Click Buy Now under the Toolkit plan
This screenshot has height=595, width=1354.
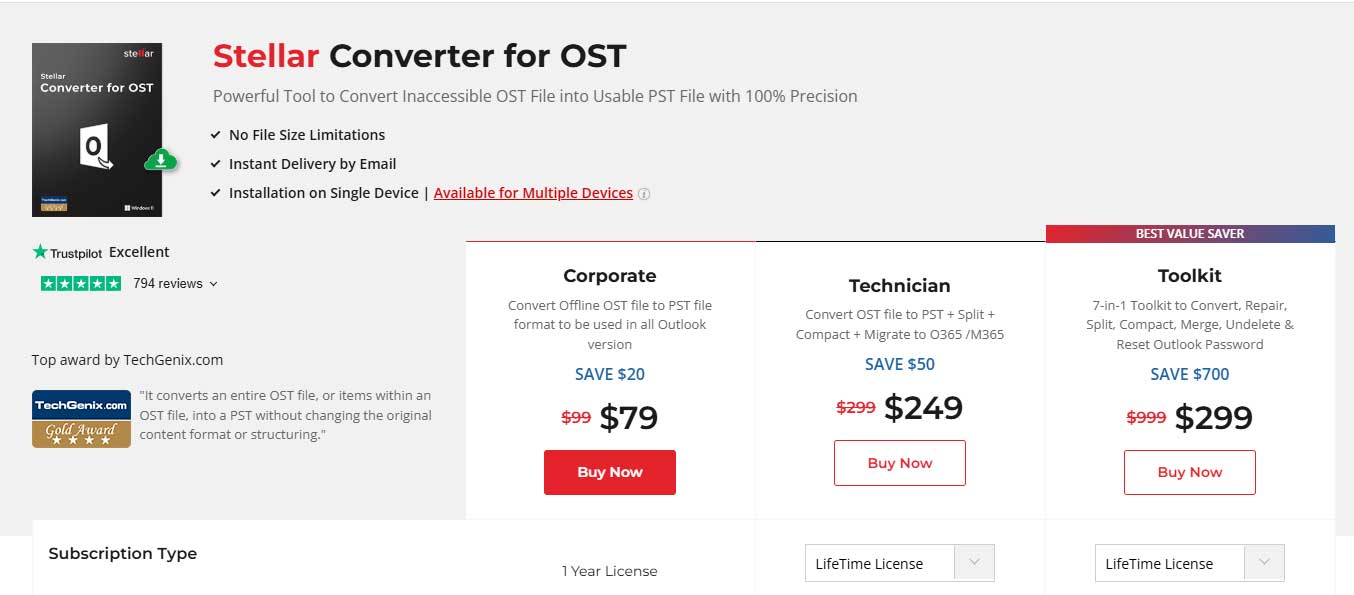(x=1189, y=472)
